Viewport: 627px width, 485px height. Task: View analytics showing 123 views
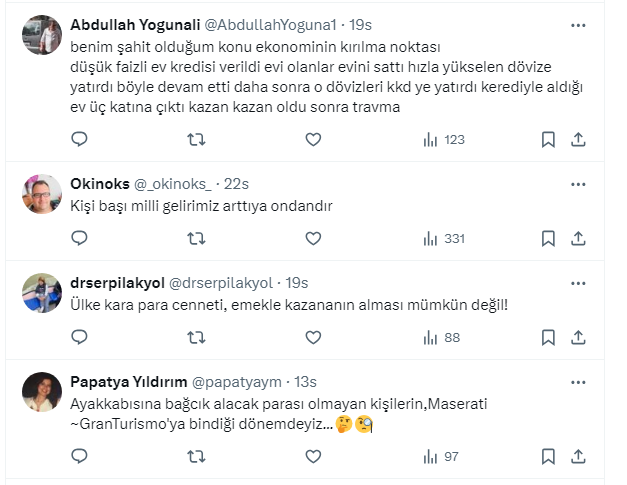tap(441, 140)
